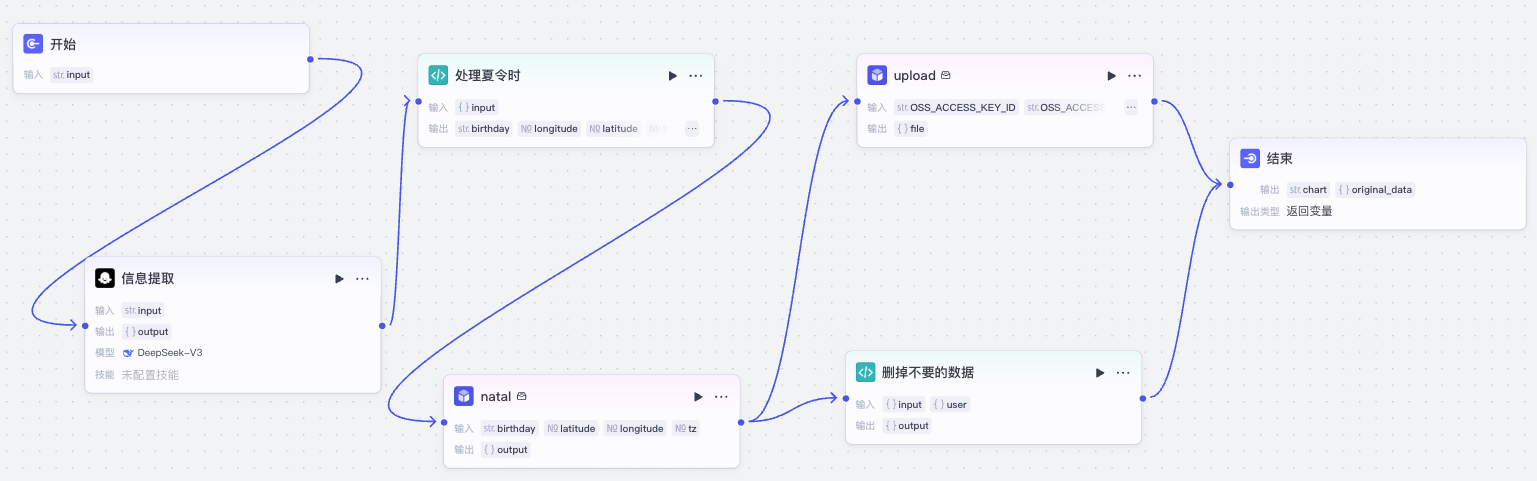
Task: Select the 处理夏令时 node title
Action: coord(488,75)
